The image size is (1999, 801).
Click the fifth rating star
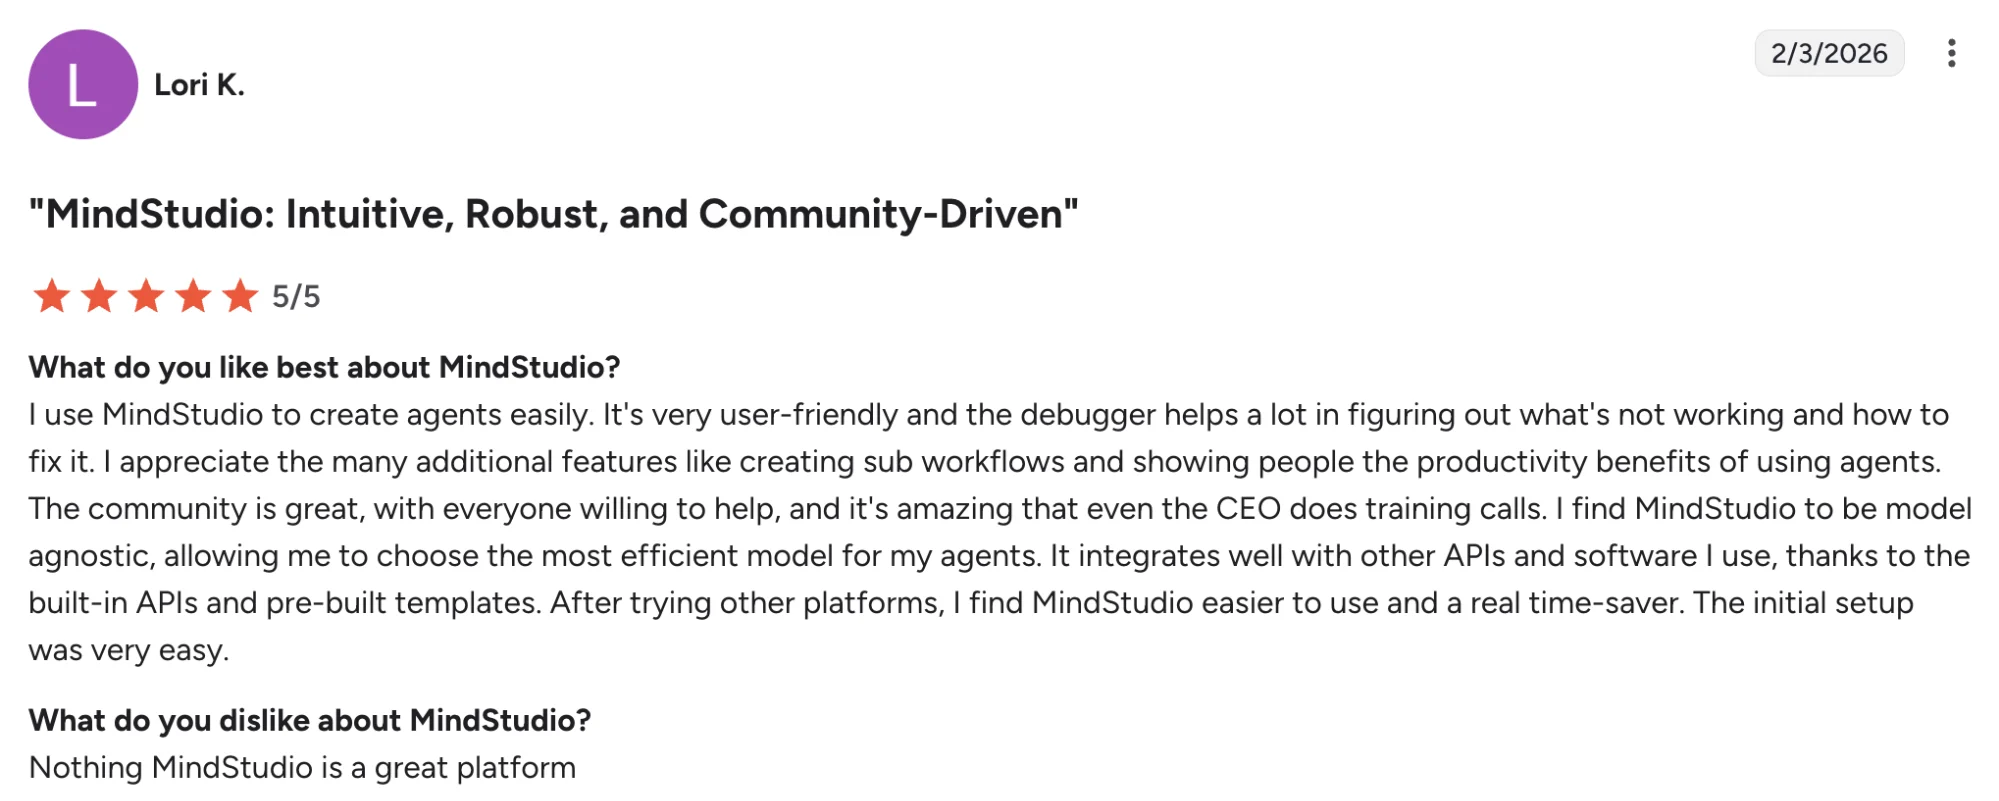coord(241,296)
